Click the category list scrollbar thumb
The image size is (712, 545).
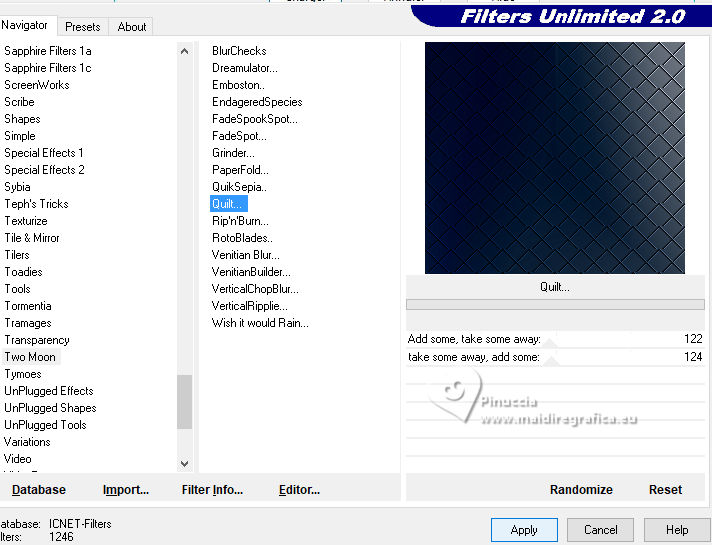tap(184, 401)
